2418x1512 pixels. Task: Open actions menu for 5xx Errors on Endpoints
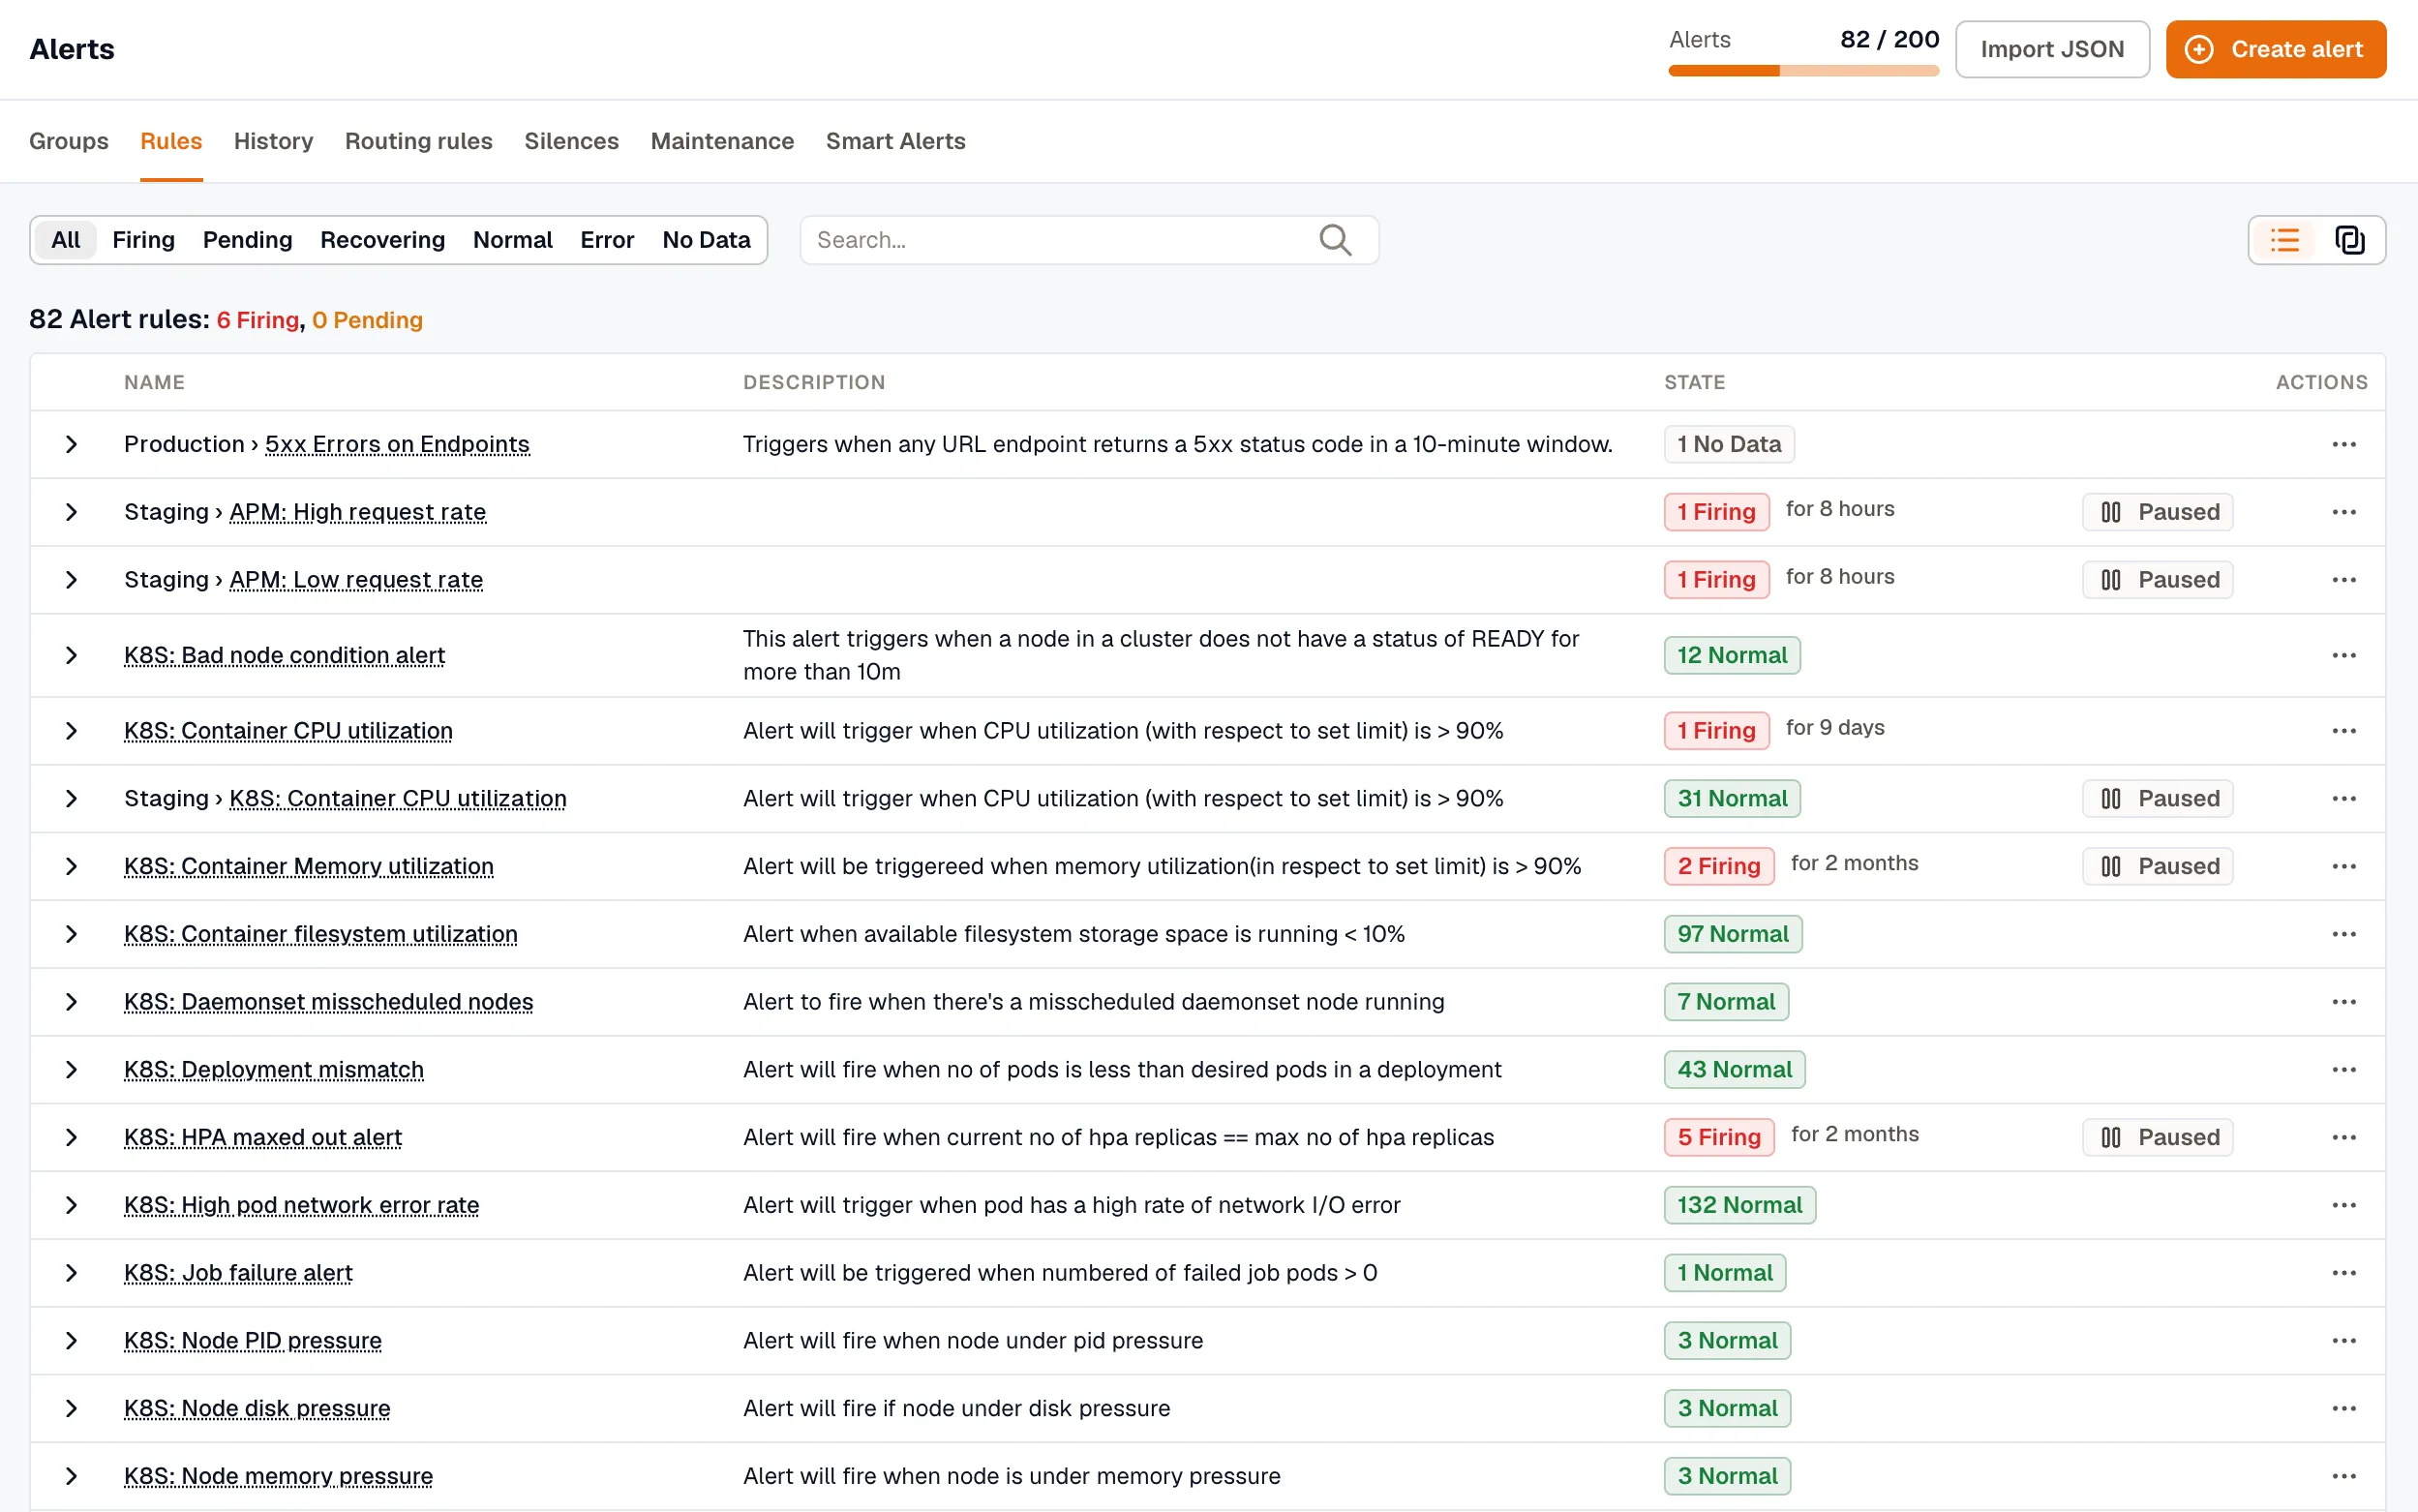2344,444
